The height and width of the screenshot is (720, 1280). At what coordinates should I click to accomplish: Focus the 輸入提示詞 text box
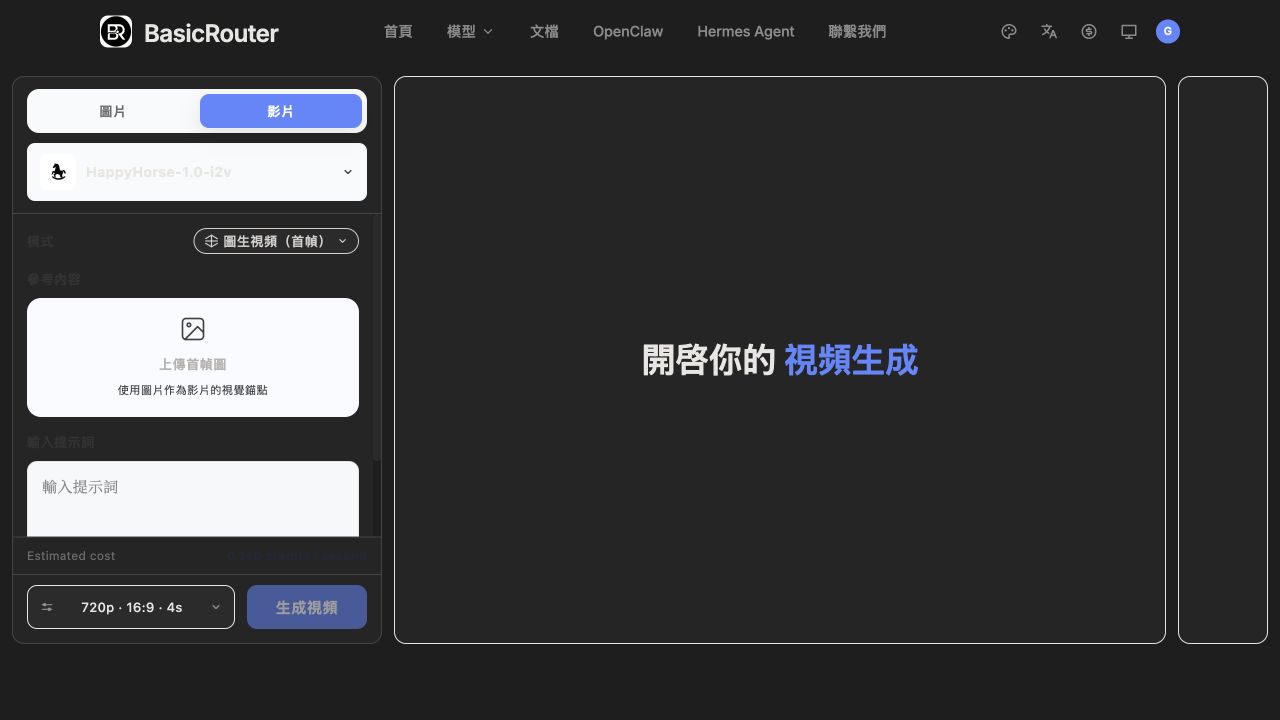(x=193, y=498)
